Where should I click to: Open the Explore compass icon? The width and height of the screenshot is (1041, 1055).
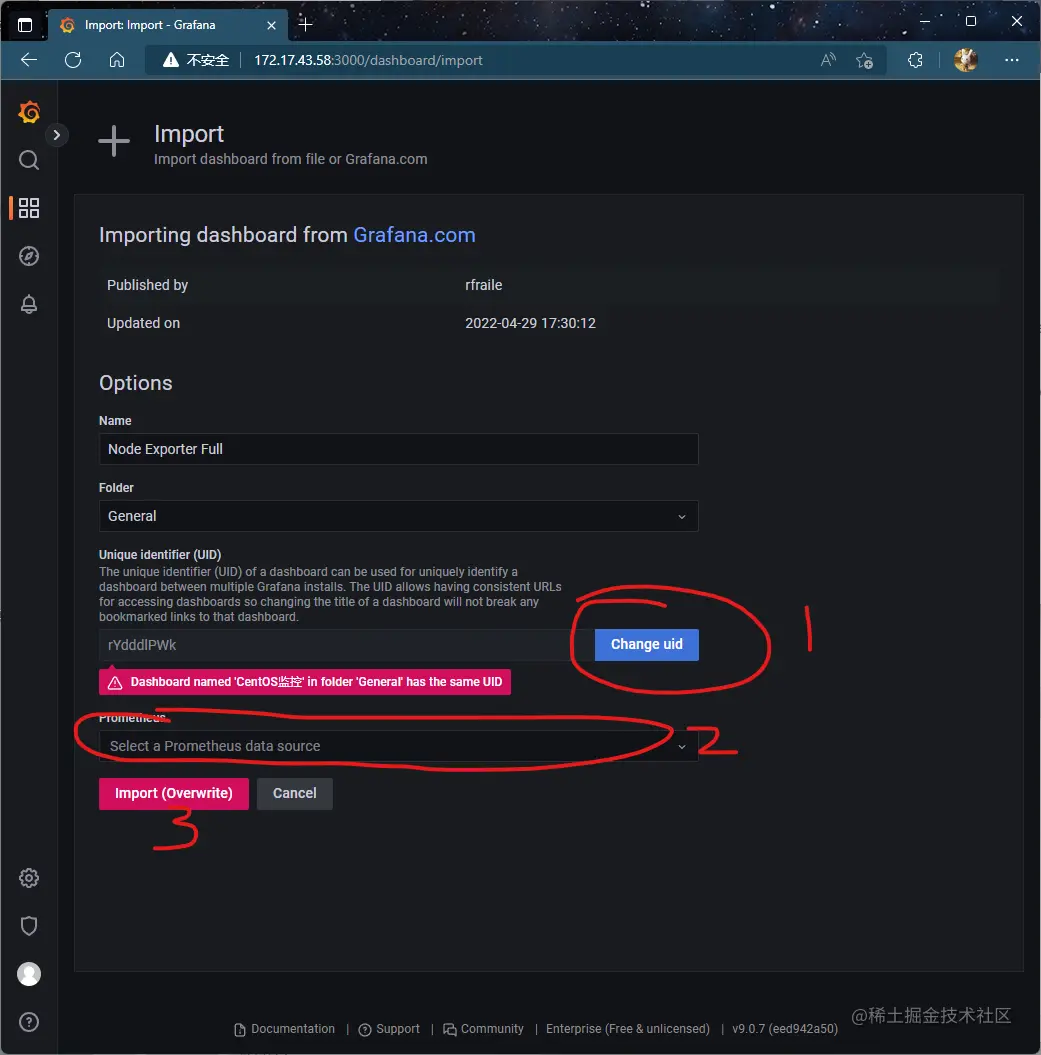coord(29,256)
